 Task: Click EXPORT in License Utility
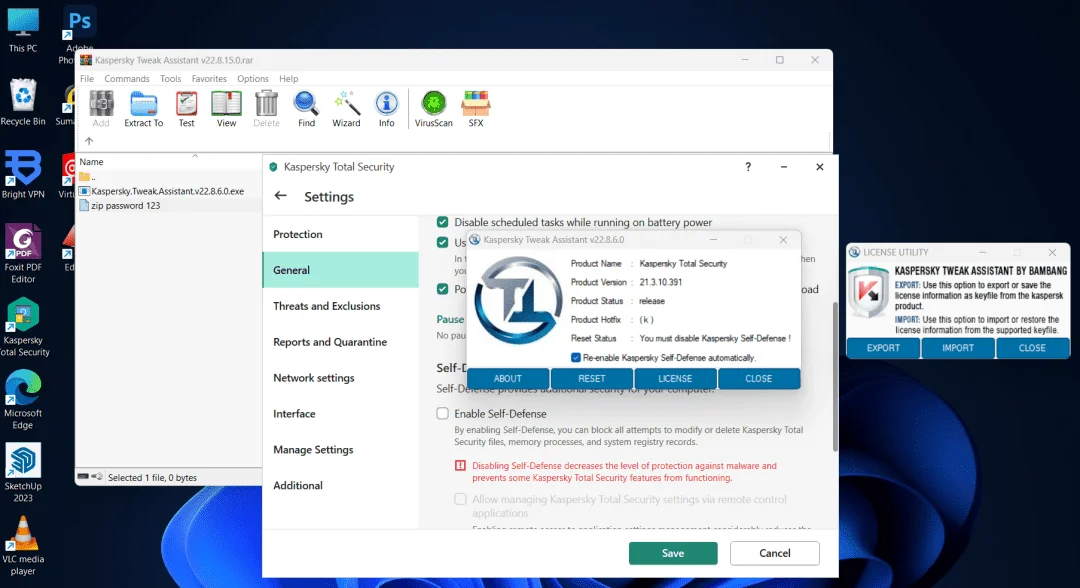[883, 348]
